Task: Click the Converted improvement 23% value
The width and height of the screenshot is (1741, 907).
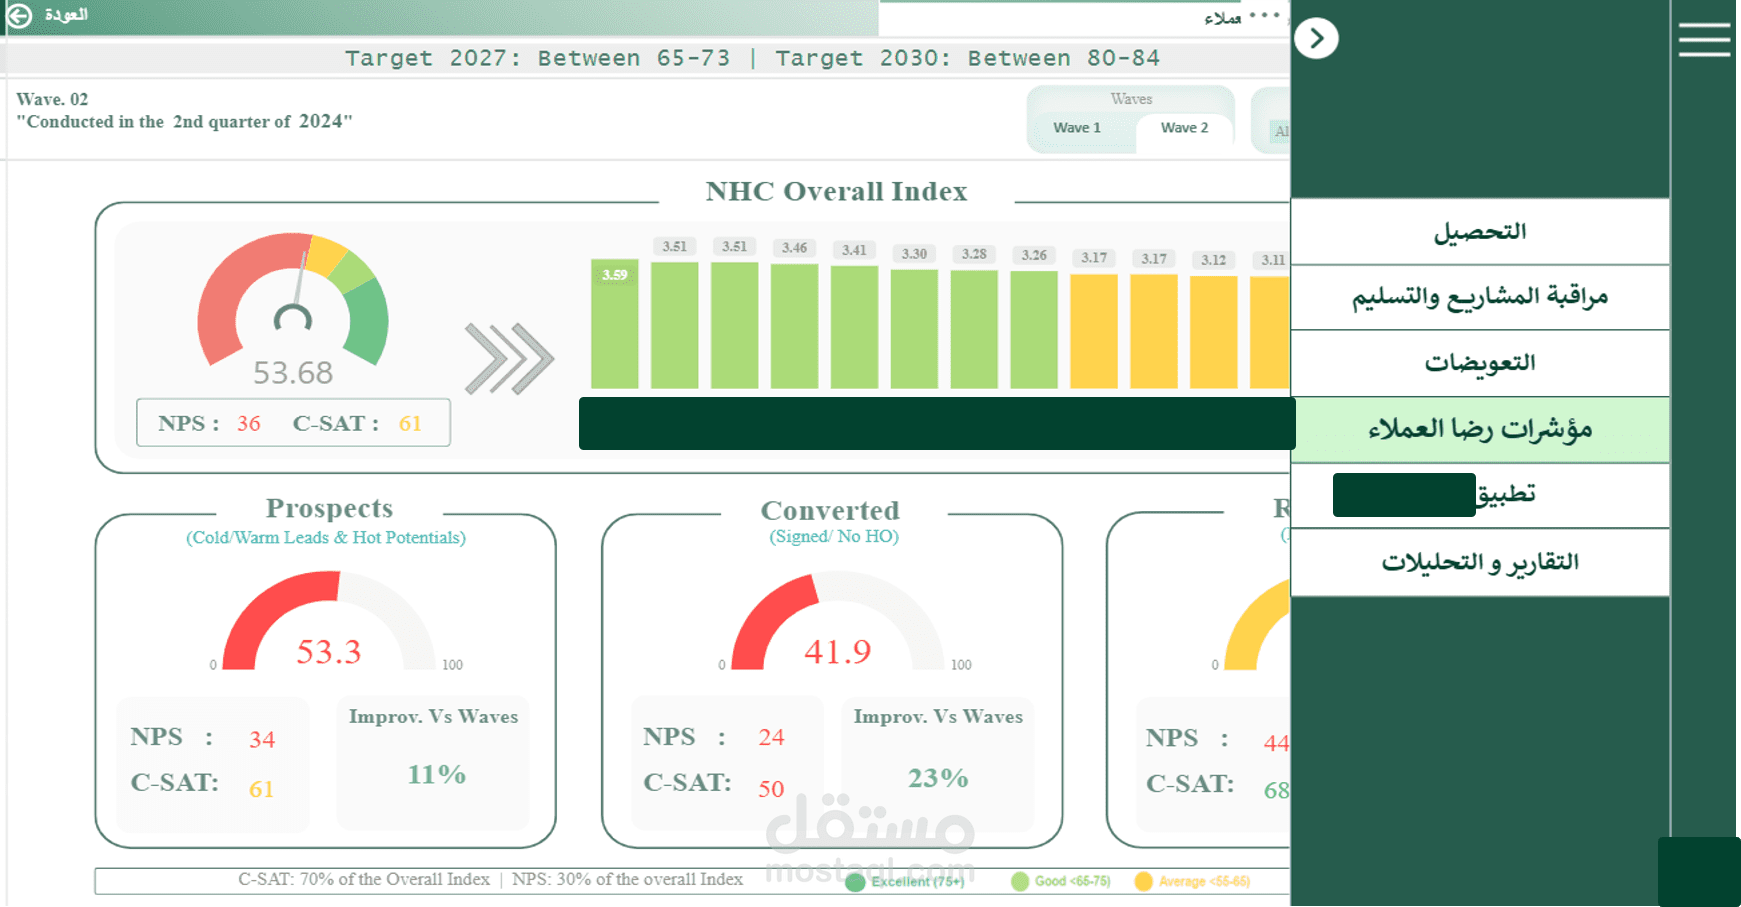Action: 938,778
